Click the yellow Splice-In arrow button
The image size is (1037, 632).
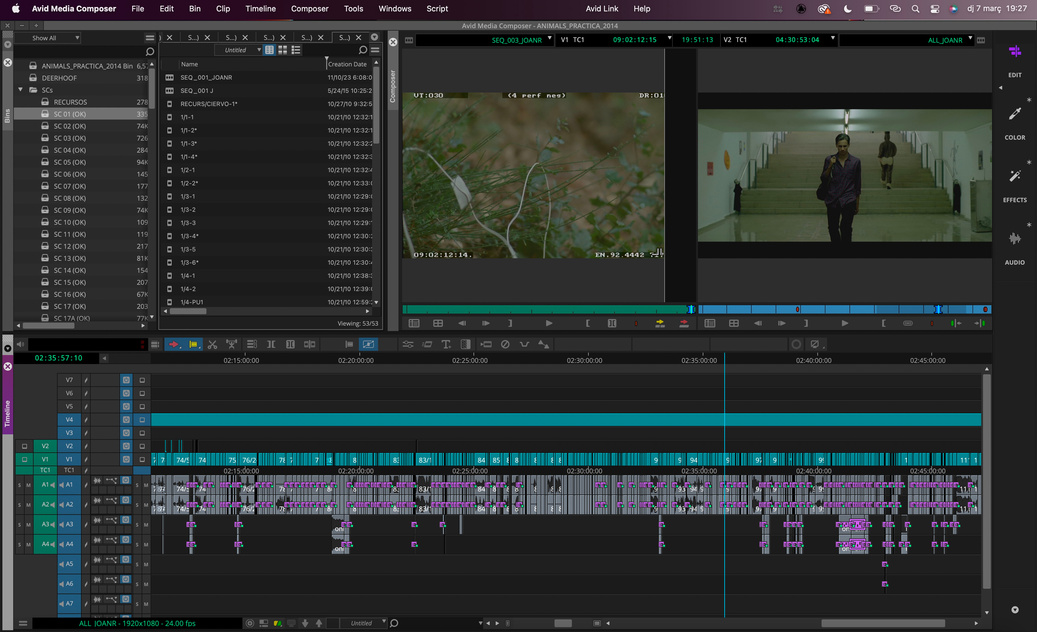[659, 323]
